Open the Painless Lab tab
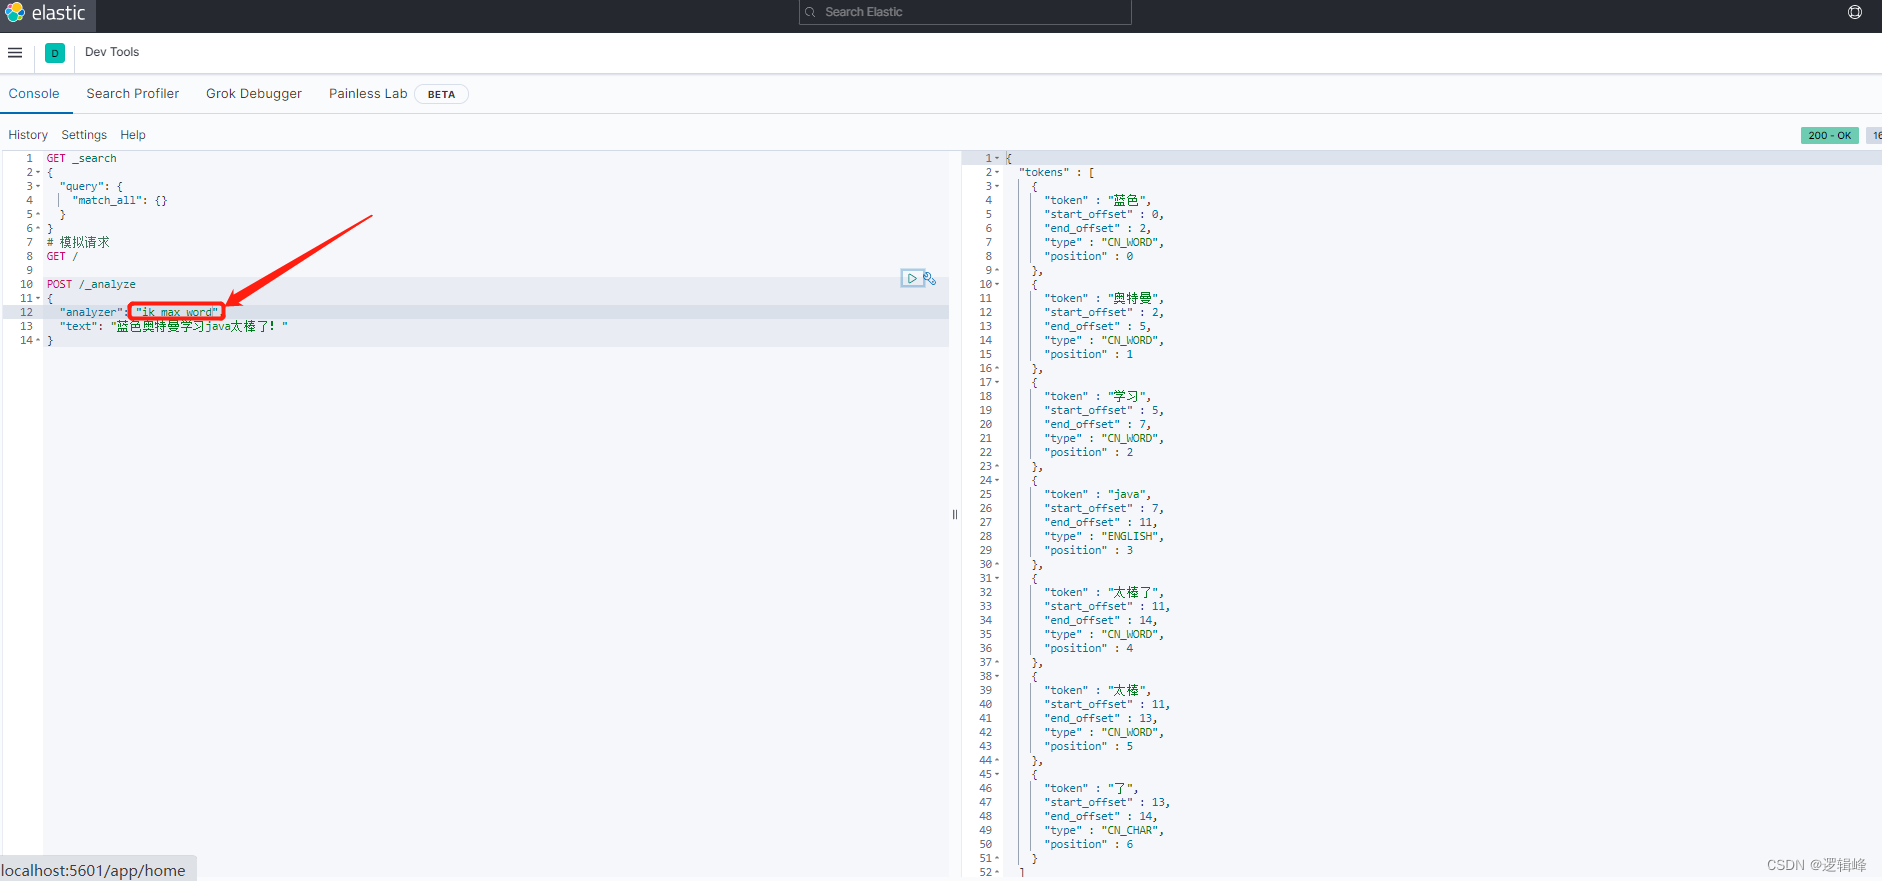 click(368, 94)
